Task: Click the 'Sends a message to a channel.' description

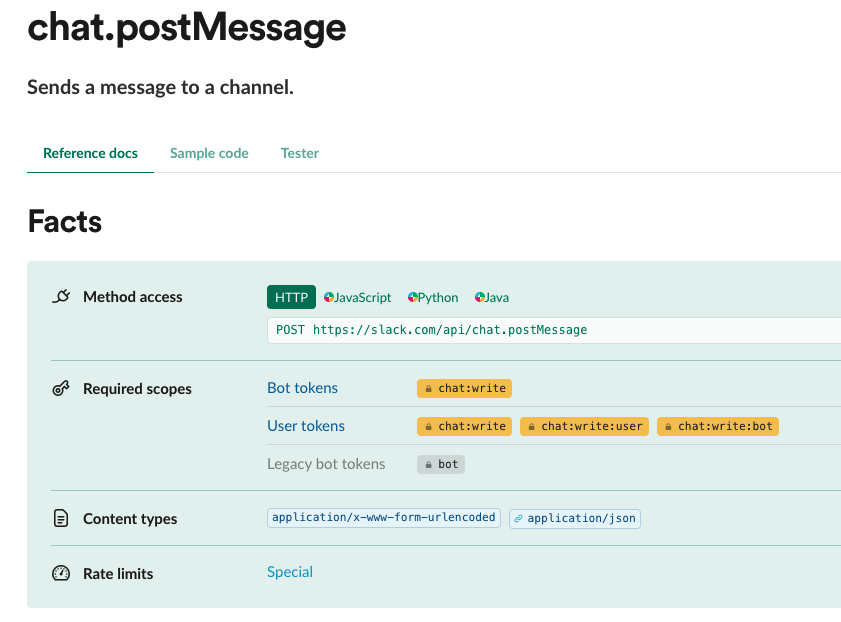Action: [160, 87]
